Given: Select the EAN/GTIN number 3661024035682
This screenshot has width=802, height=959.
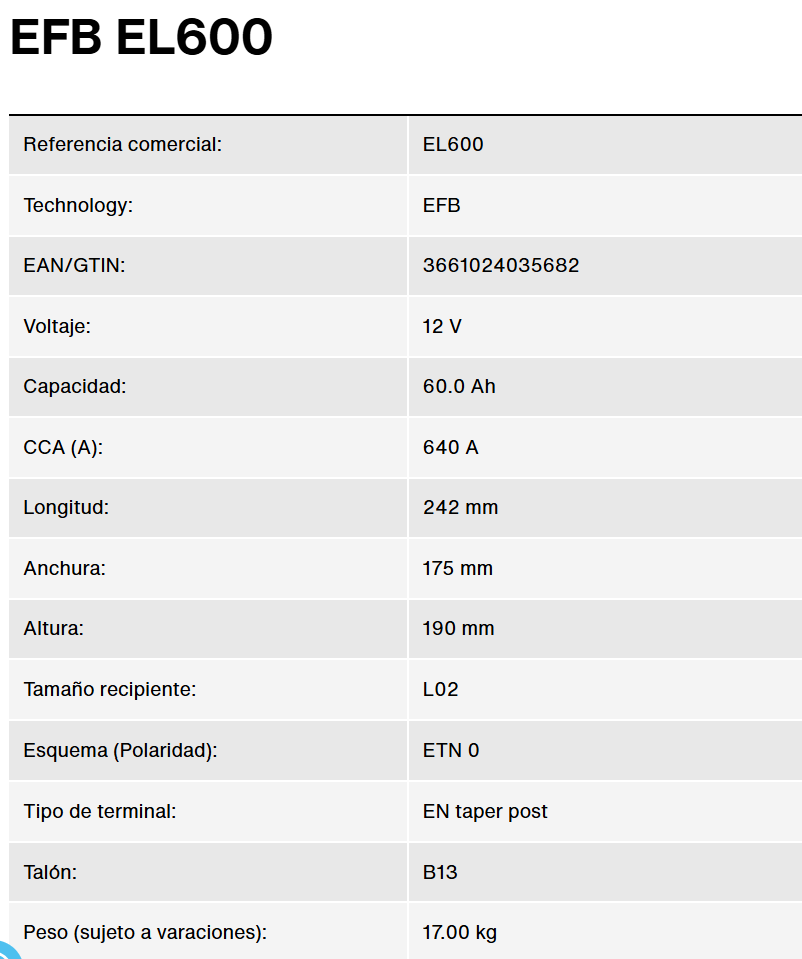Looking at the screenshot, I should point(500,265).
